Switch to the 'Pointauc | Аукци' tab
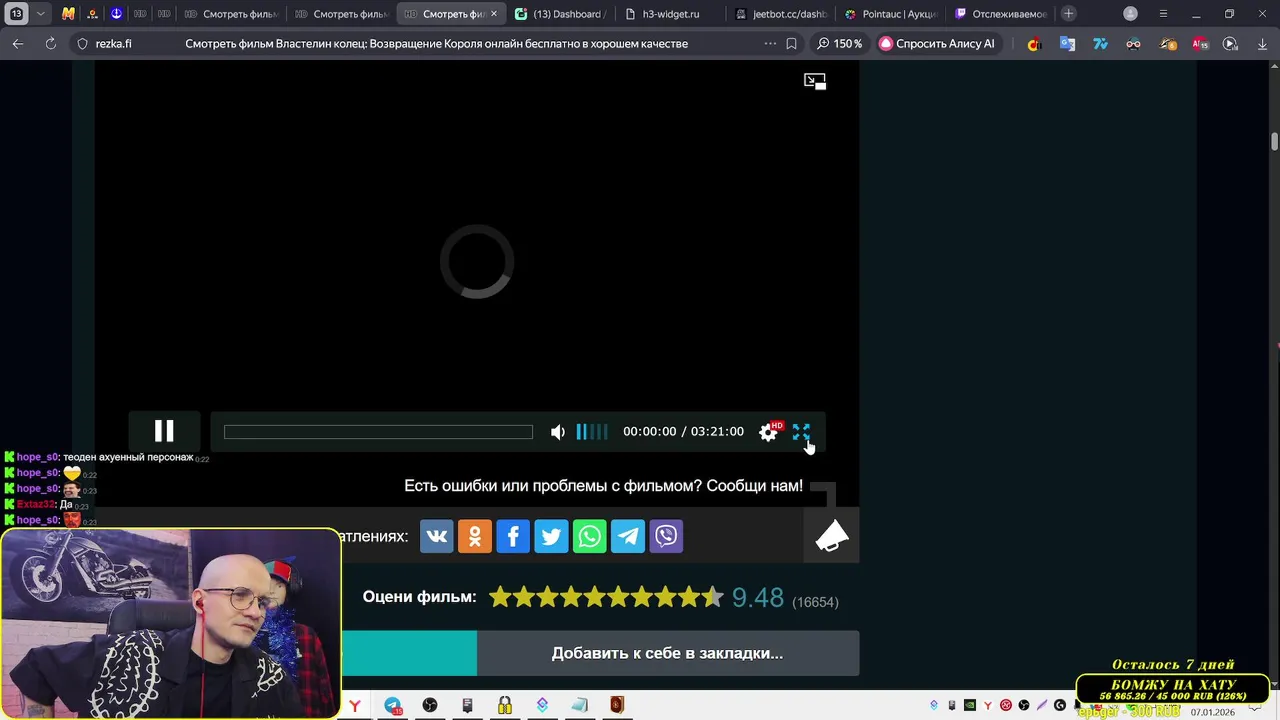 click(890, 14)
